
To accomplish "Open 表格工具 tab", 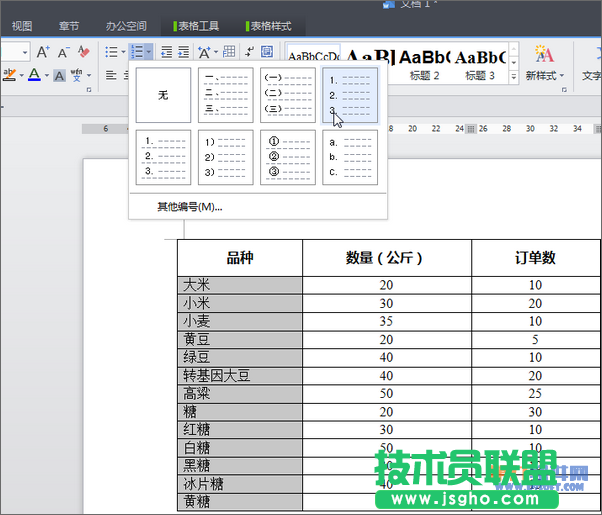I will click(196, 26).
